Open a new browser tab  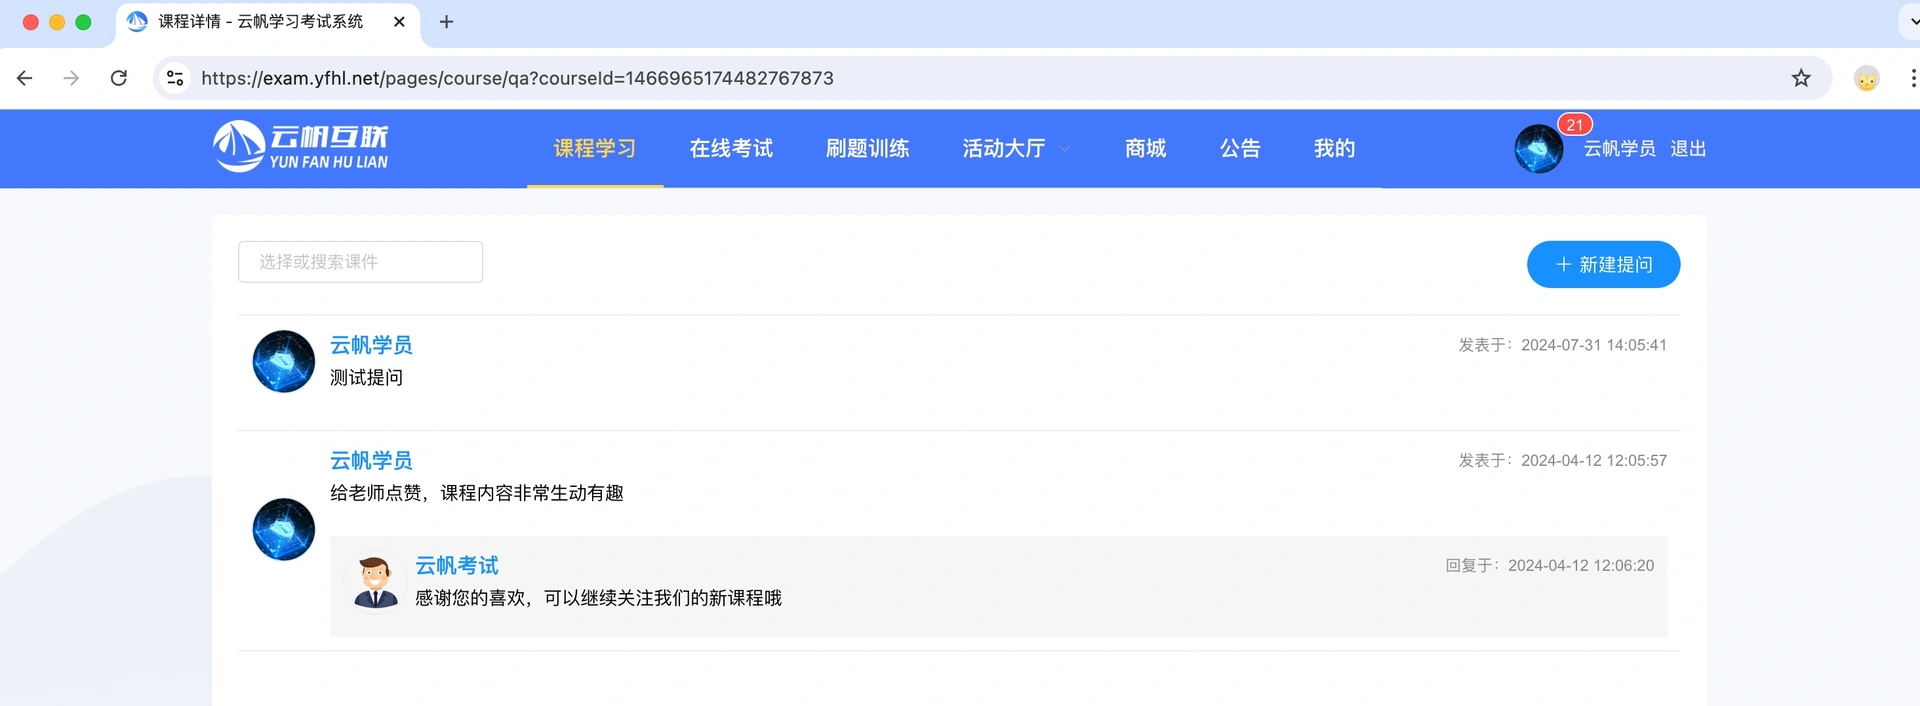447,21
